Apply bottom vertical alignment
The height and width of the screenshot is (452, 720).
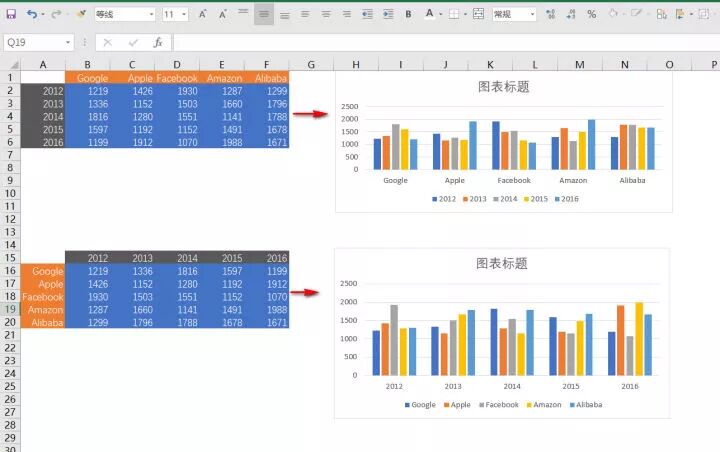click(x=285, y=14)
